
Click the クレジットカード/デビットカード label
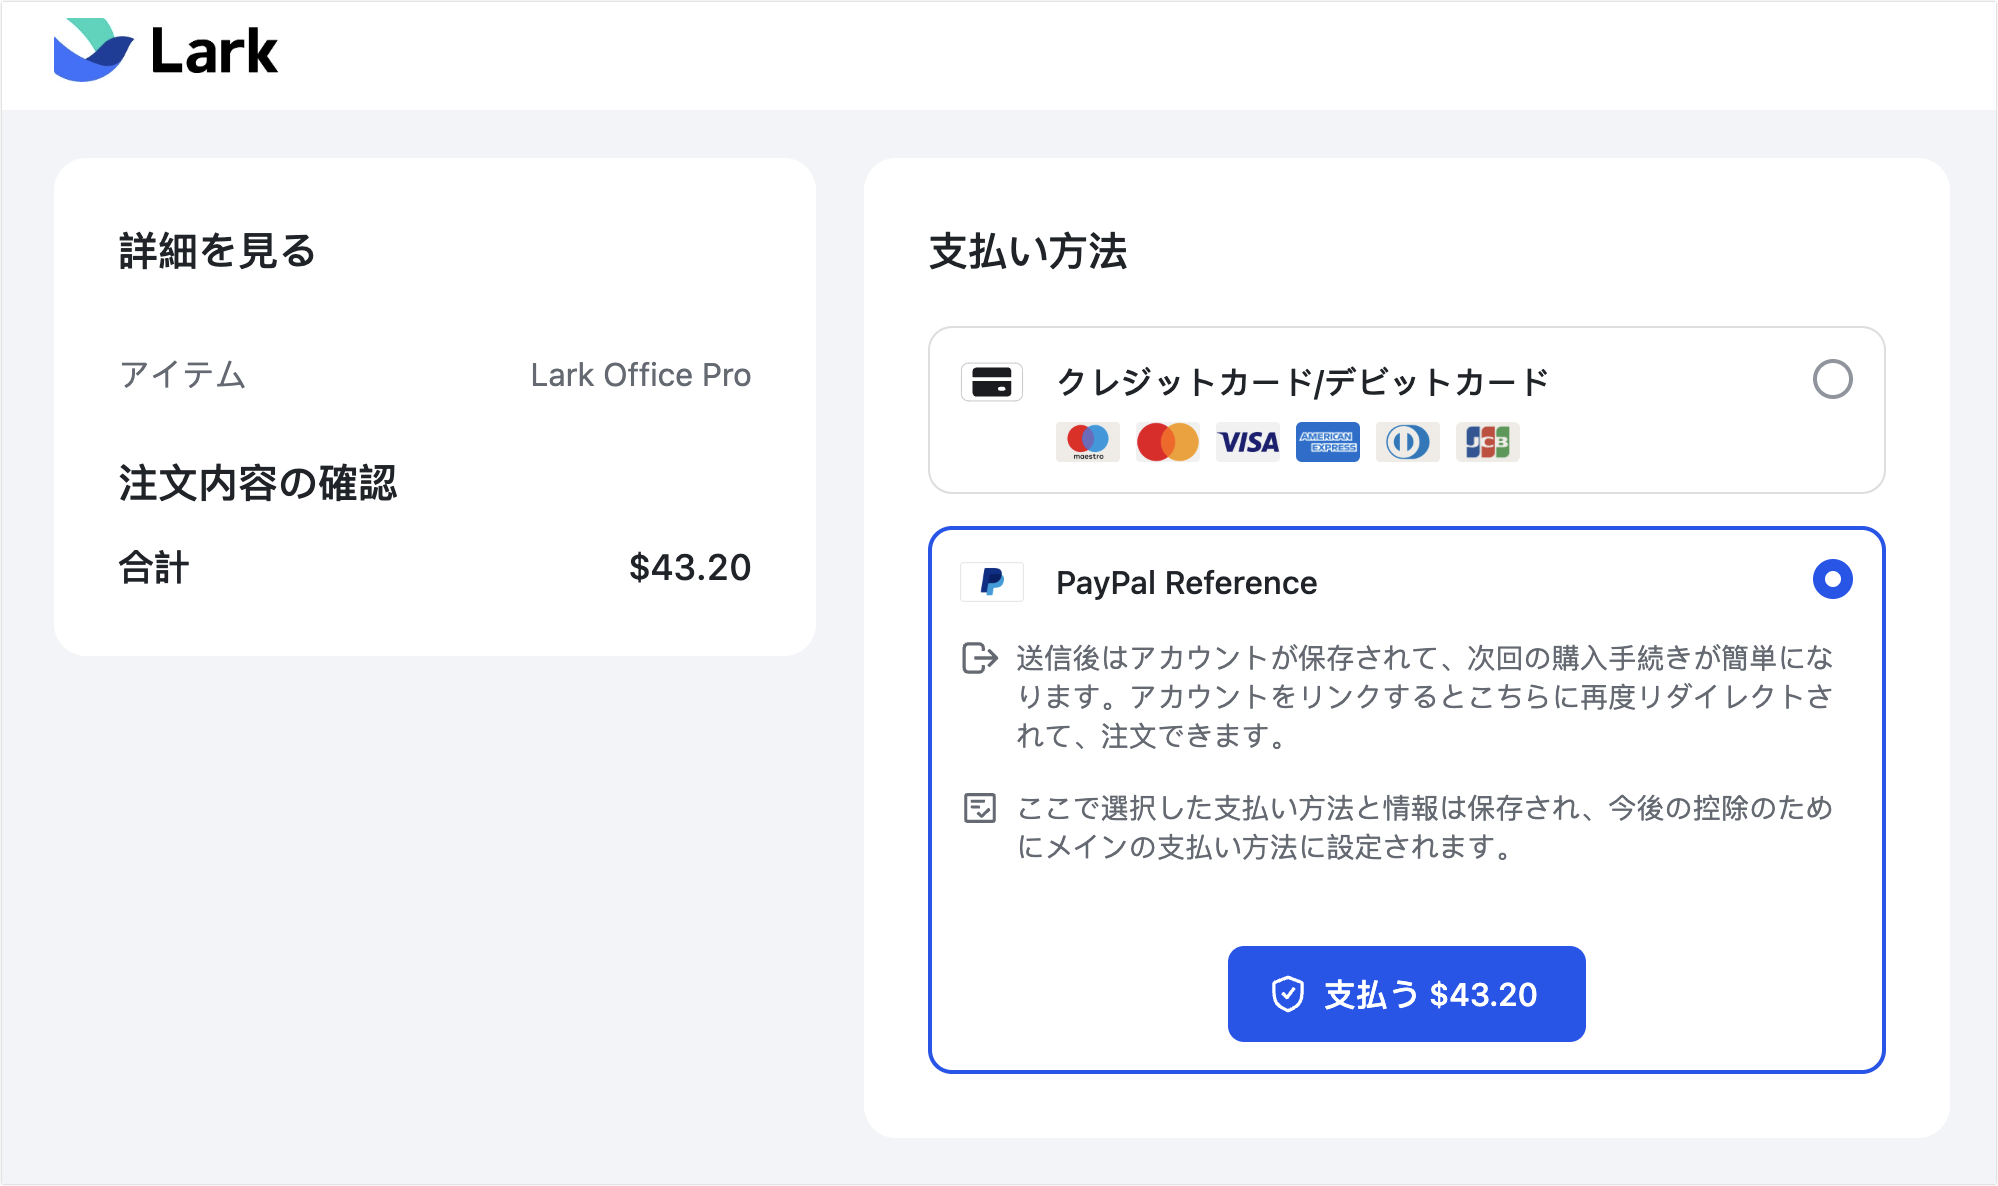(1303, 382)
